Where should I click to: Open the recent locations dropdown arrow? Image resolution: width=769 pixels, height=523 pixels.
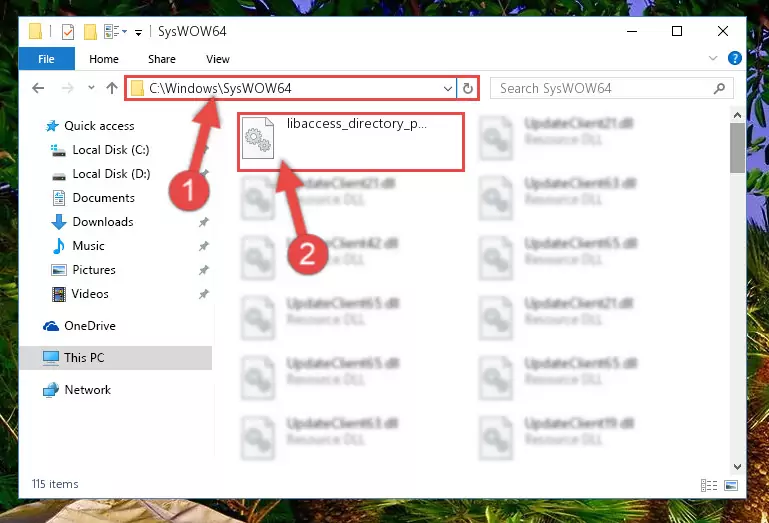pos(91,88)
